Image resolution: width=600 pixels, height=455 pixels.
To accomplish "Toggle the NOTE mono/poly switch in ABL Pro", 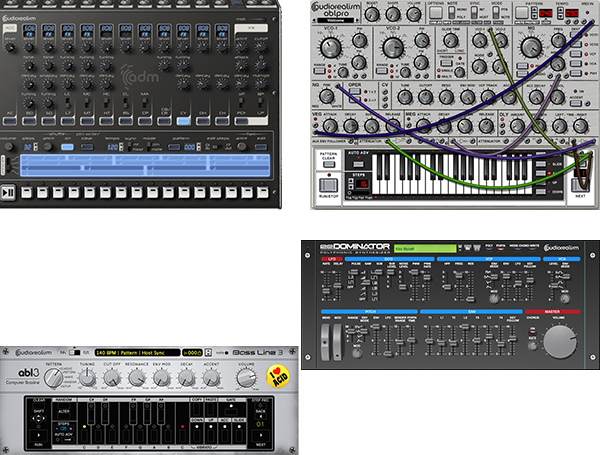I will click(452, 13).
